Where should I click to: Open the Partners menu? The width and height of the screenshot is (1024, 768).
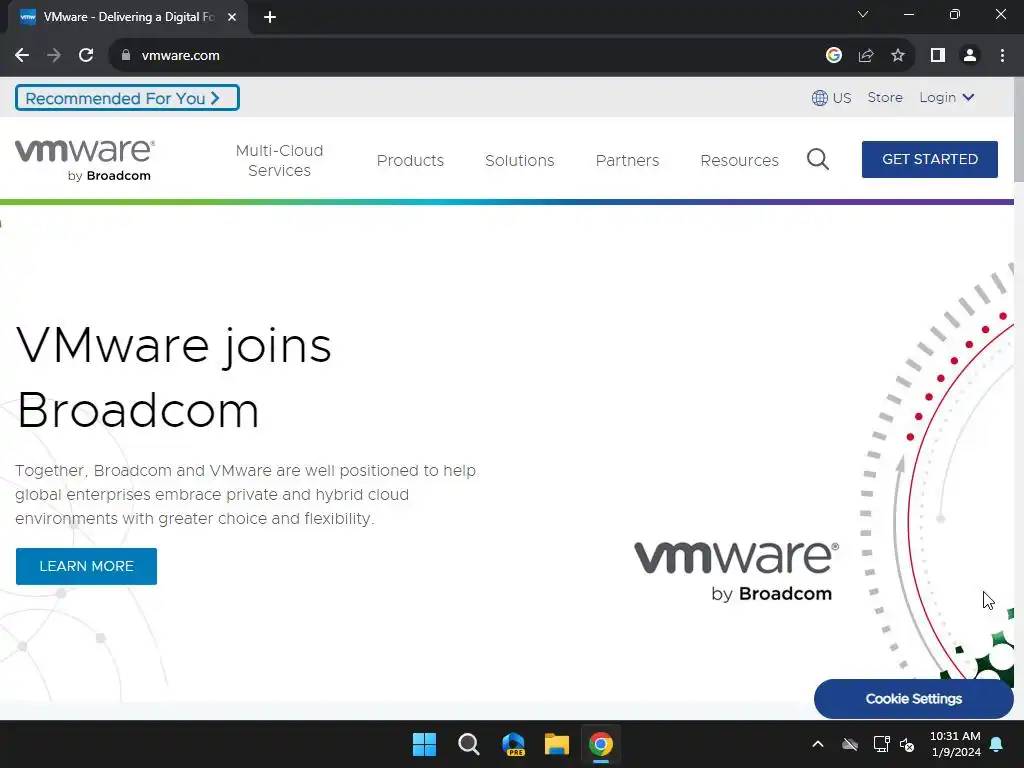pyautogui.click(x=628, y=161)
